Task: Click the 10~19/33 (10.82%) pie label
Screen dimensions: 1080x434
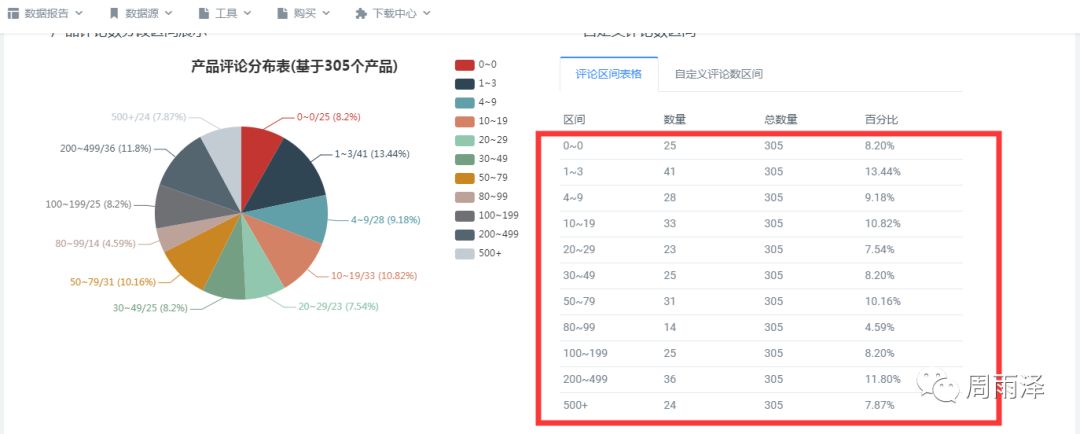Action: 374,275
